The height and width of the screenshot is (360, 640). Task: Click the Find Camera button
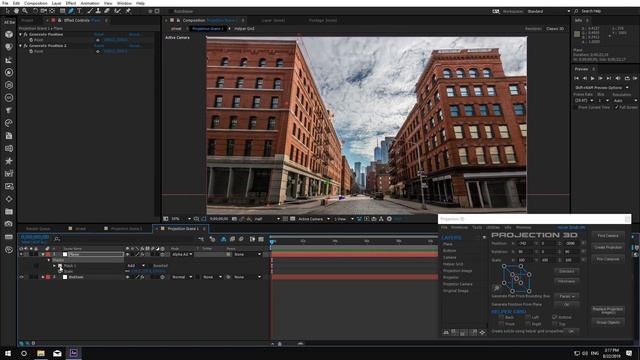point(608,236)
